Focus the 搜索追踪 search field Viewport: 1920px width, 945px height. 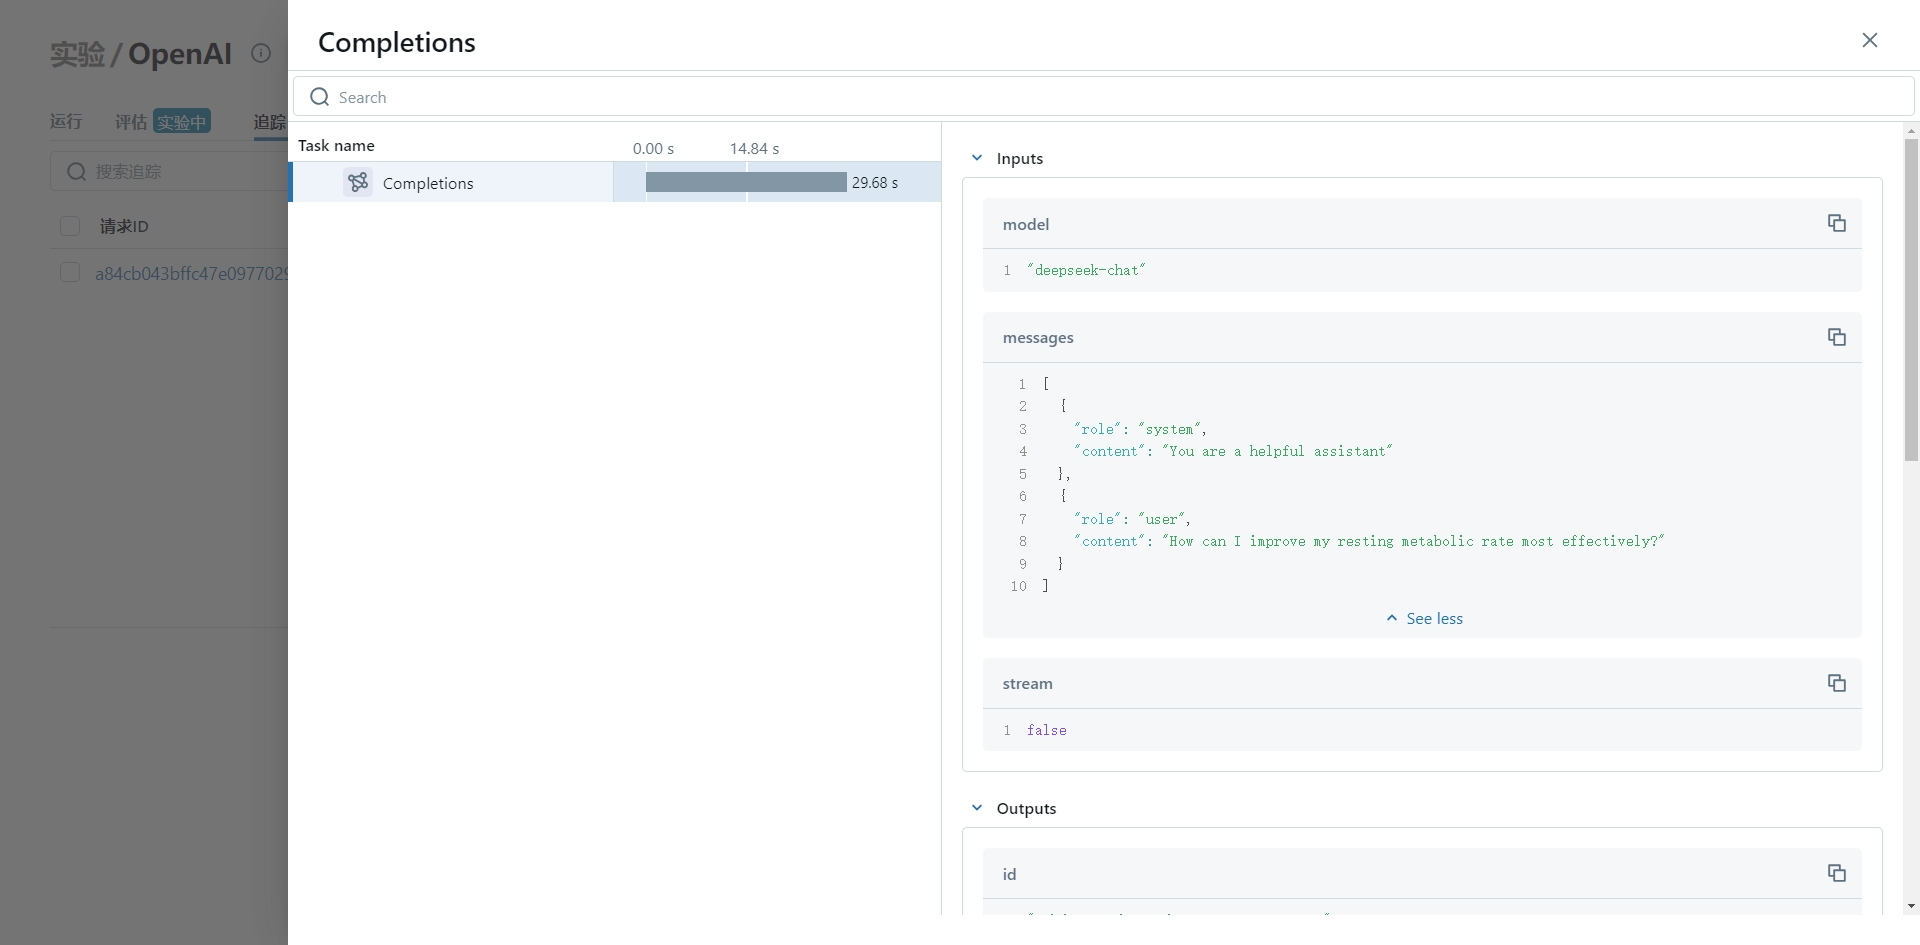click(x=170, y=172)
